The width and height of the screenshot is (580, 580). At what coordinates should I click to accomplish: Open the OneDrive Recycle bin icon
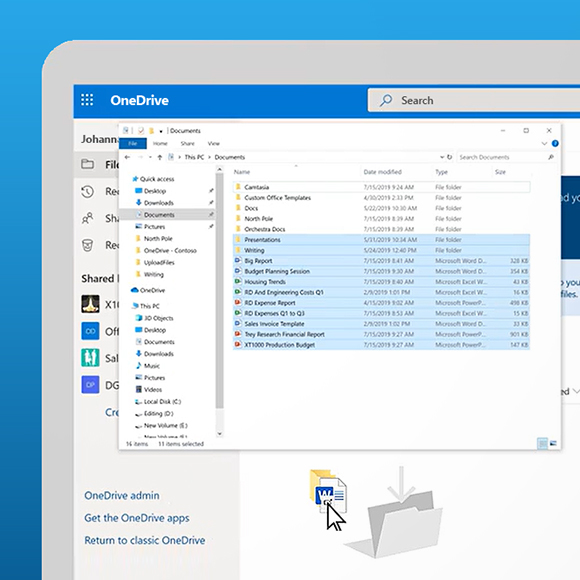(x=88, y=245)
